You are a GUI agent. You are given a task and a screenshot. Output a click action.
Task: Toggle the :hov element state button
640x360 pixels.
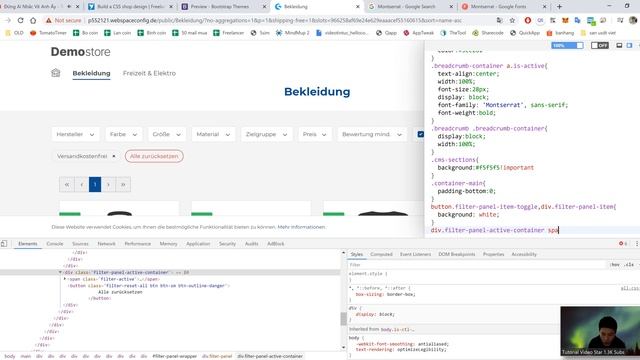click(614, 264)
